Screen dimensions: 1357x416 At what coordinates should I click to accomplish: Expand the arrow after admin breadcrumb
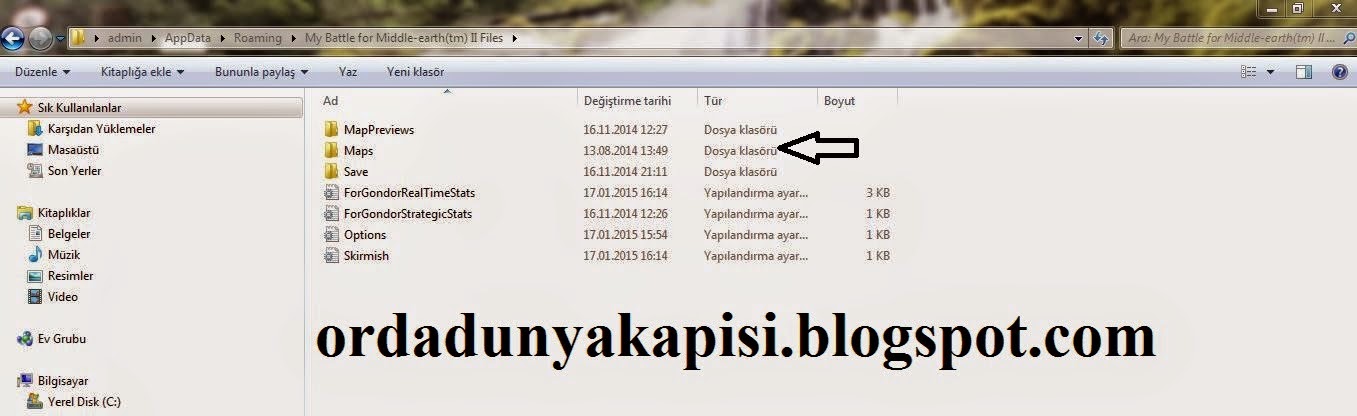(153, 39)
